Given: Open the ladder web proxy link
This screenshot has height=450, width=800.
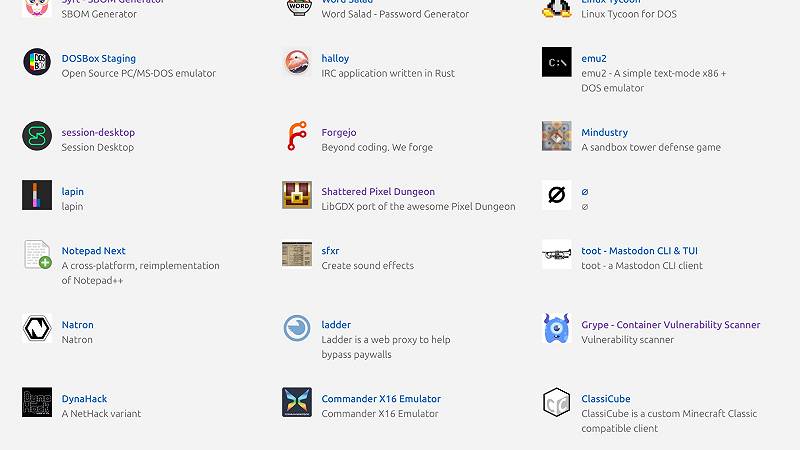Looking at the screenshot, I should (x=336, y=325).
